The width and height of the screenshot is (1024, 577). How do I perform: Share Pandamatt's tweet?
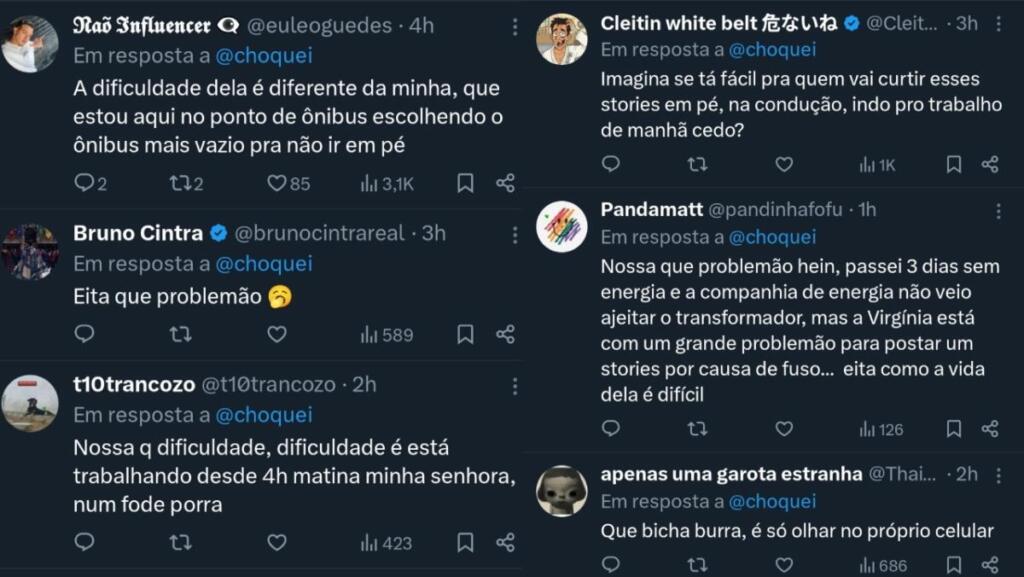pyautogui.click(x=989, y=429)
